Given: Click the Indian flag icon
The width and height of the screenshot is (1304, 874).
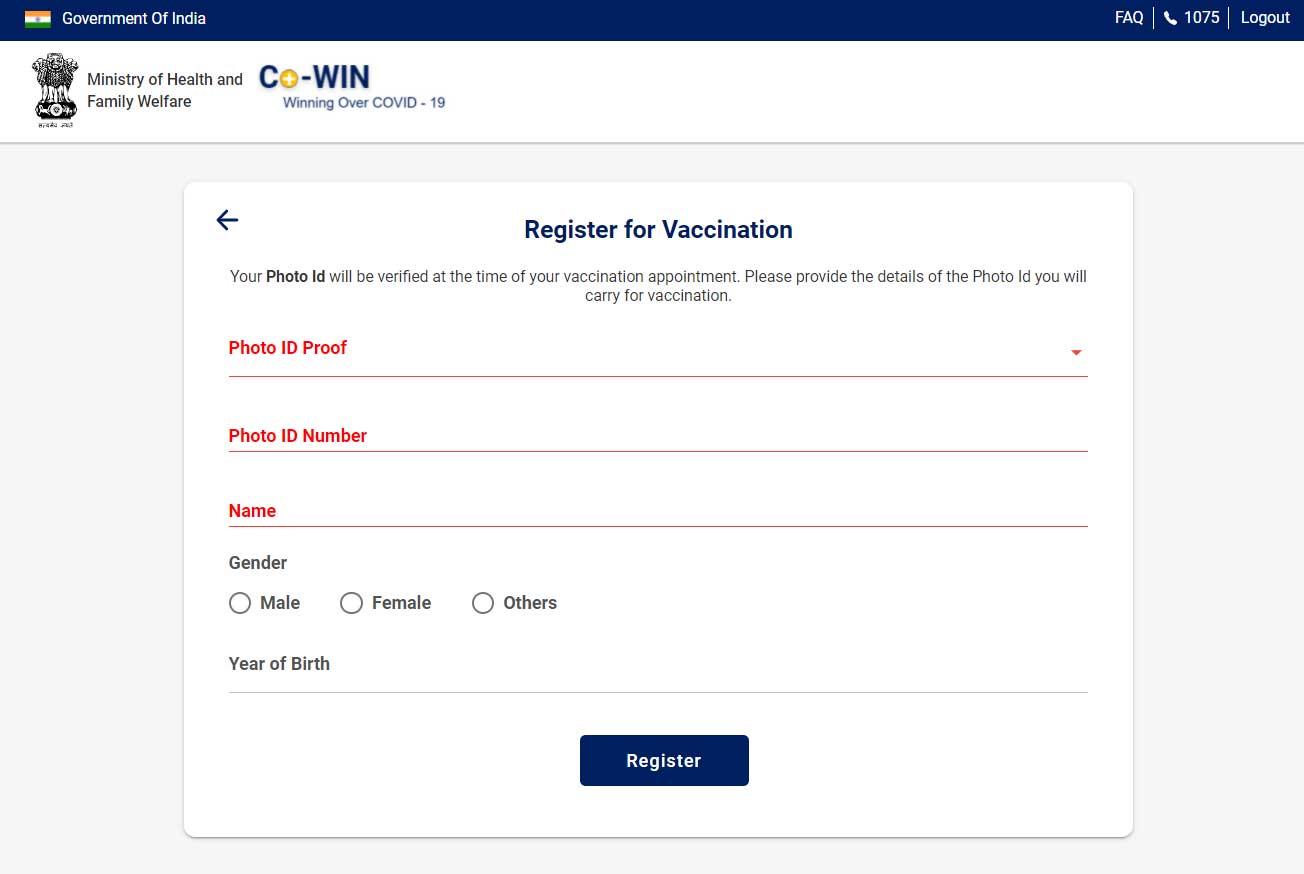Looking at the screenshot, I should click(x=38, y=18).
